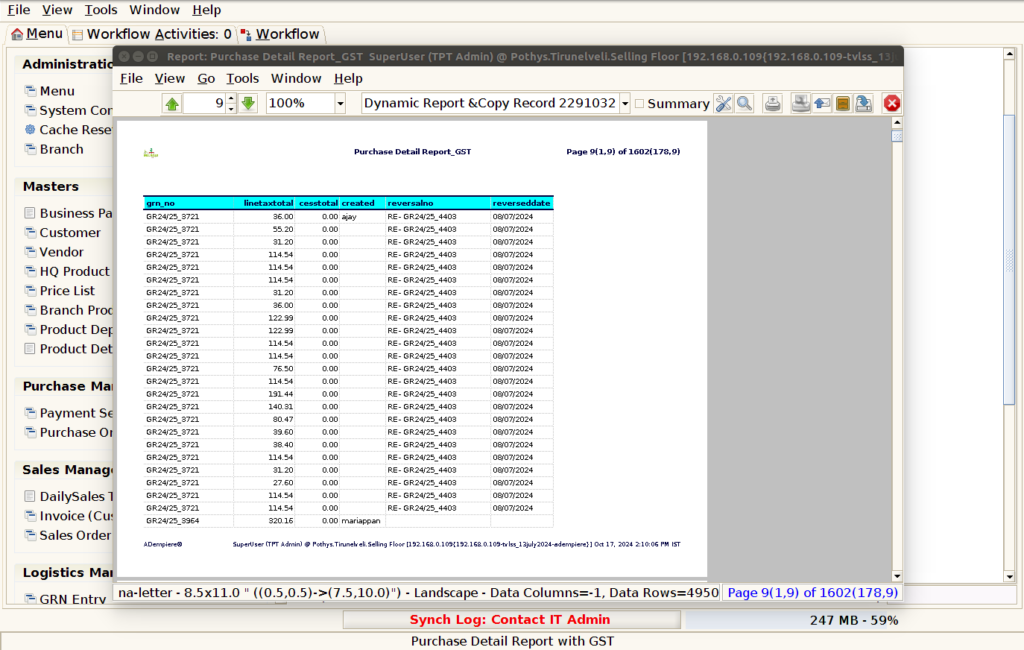
Task: Click the created value 'mariappan'
Action: coord(360,521)
